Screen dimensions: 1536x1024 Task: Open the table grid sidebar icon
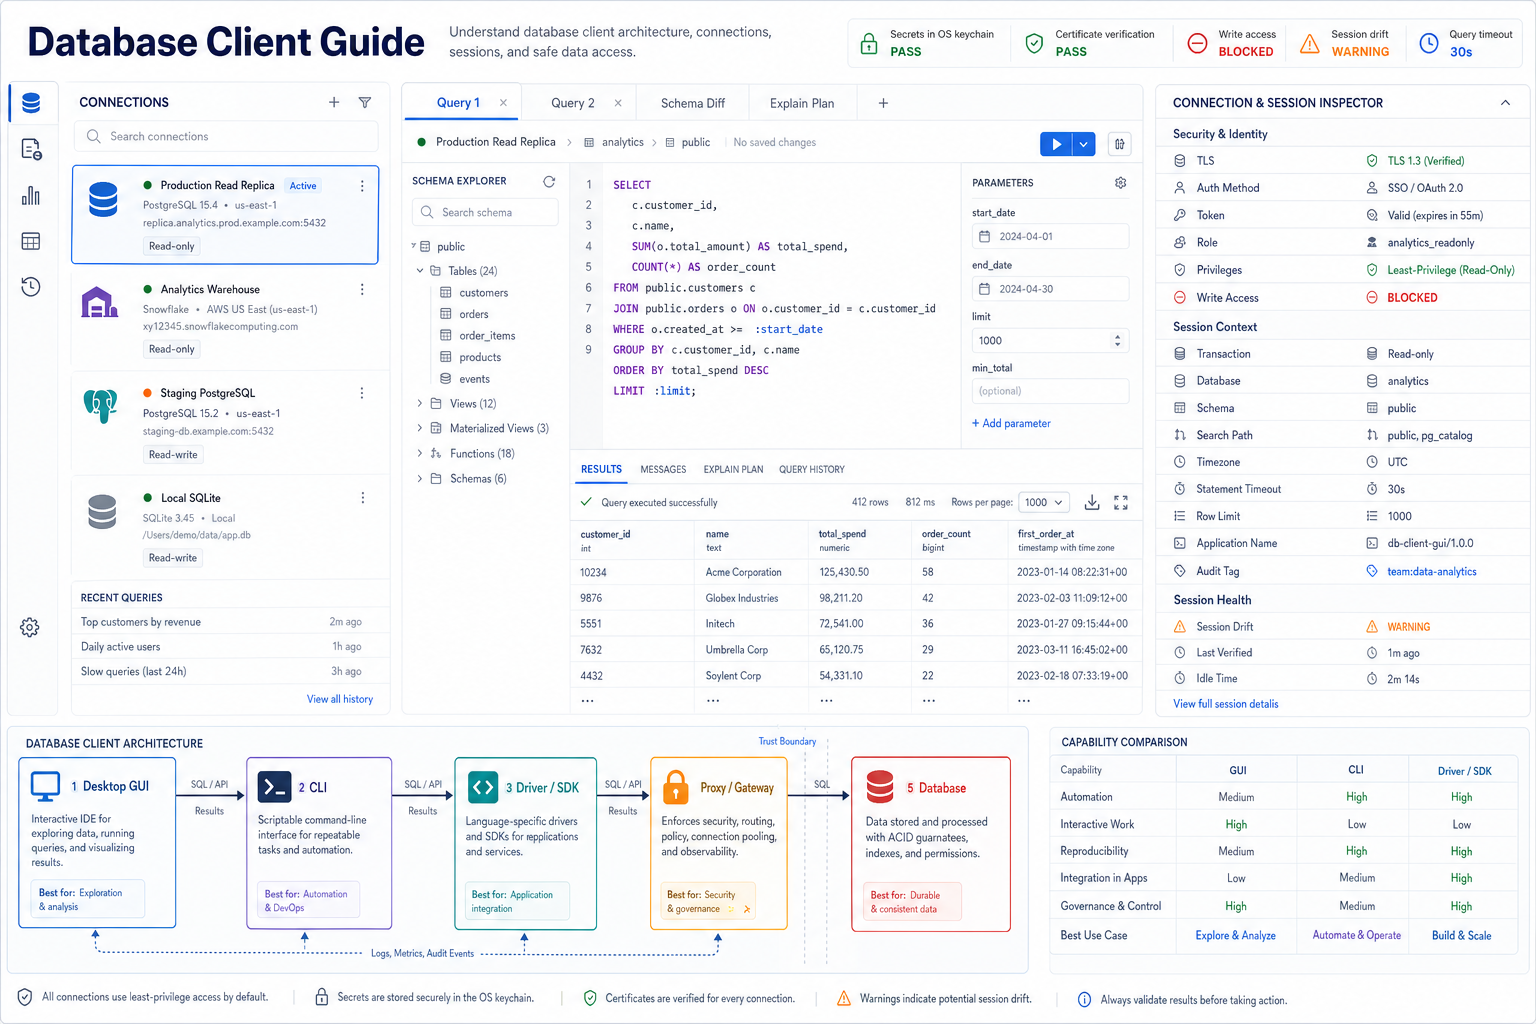31,241
